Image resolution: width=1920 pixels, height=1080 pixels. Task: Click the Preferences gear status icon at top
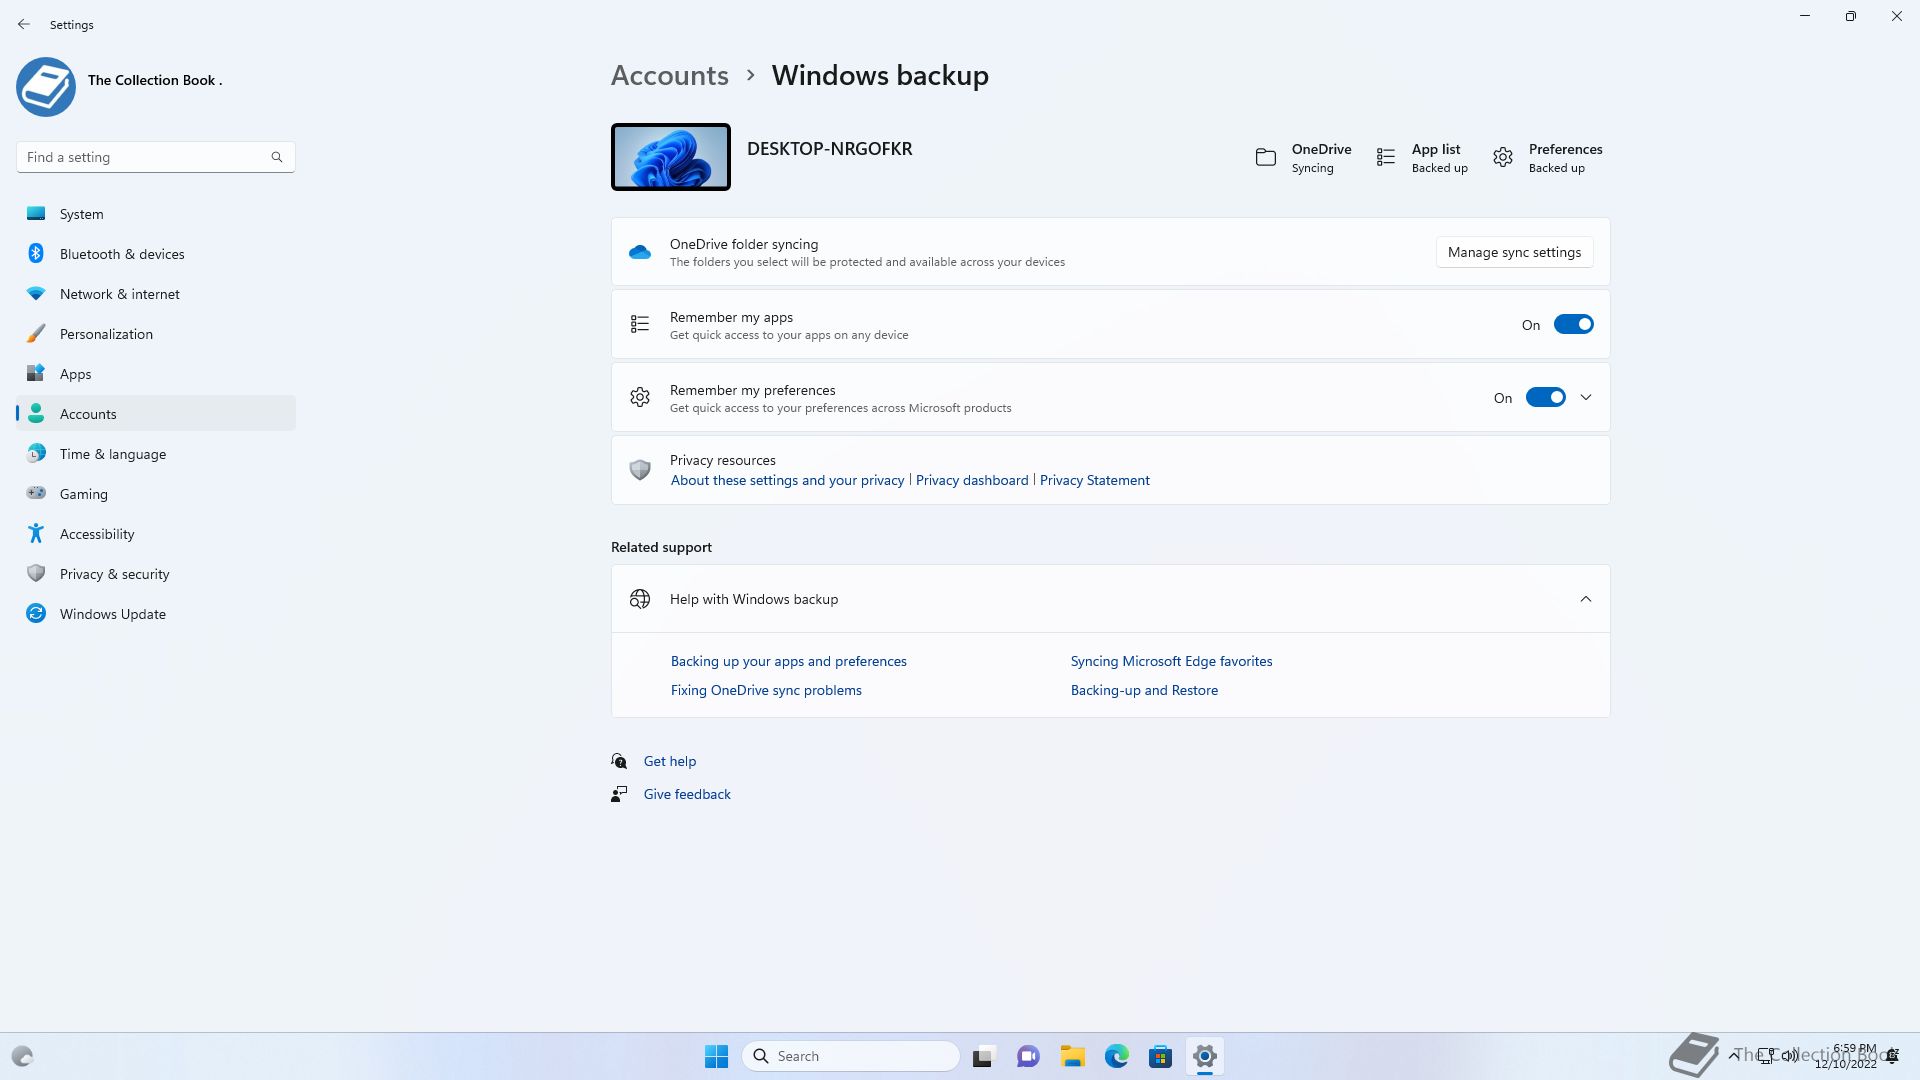(x=1503, y=157)
